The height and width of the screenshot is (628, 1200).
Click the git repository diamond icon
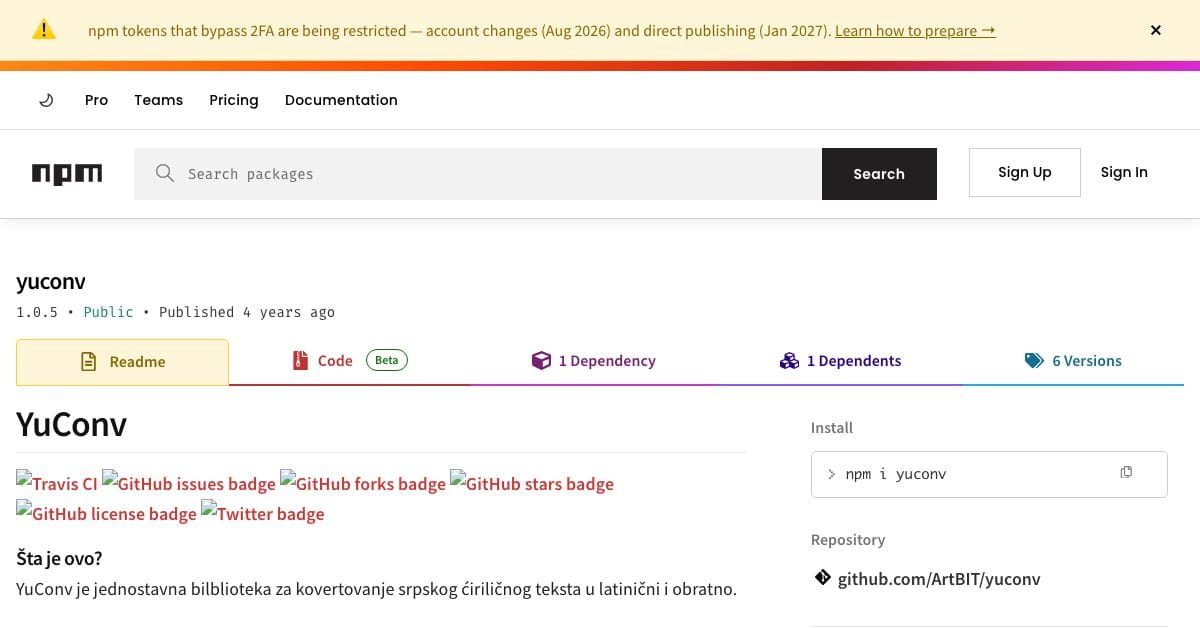tap(823, 578)
